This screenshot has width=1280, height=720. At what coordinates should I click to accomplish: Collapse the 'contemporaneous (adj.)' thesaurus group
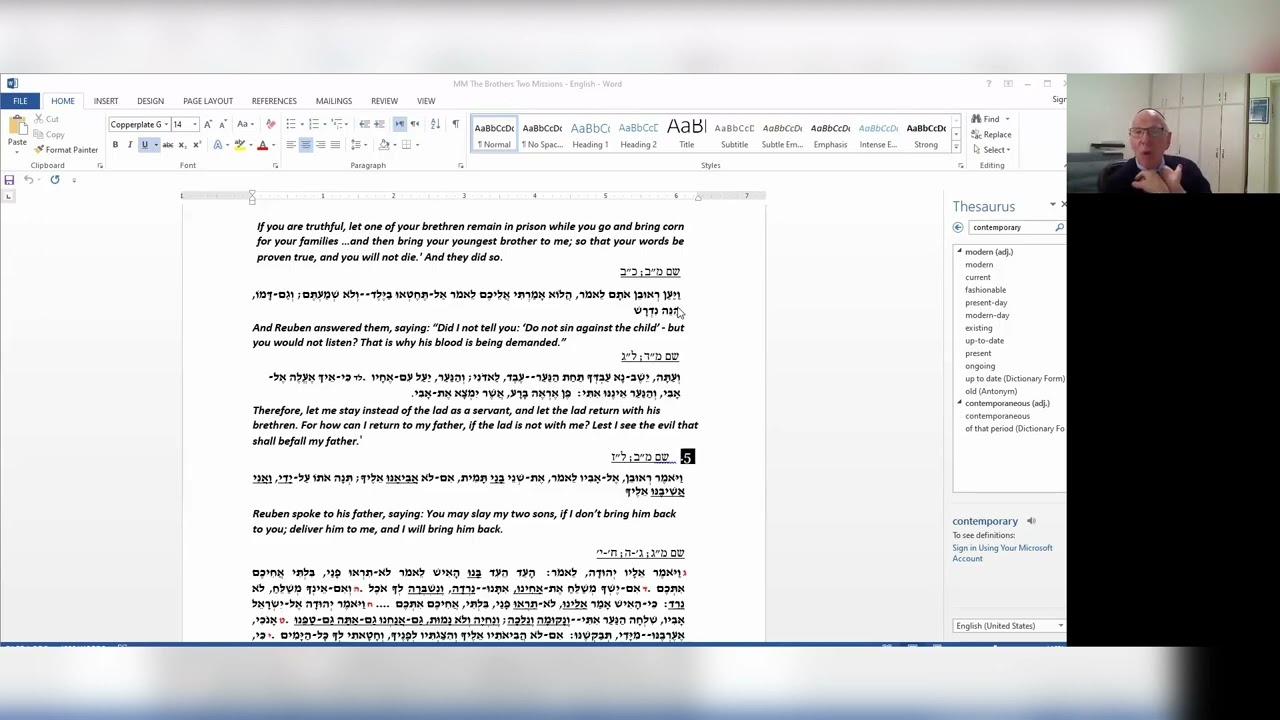click(x=959, y=403)
